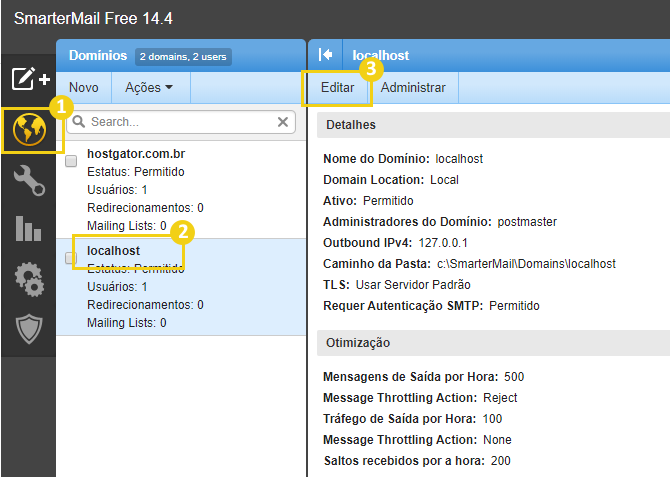Click the Detalhes section header
Screen dimensions: 670x477
pos(494,125)
